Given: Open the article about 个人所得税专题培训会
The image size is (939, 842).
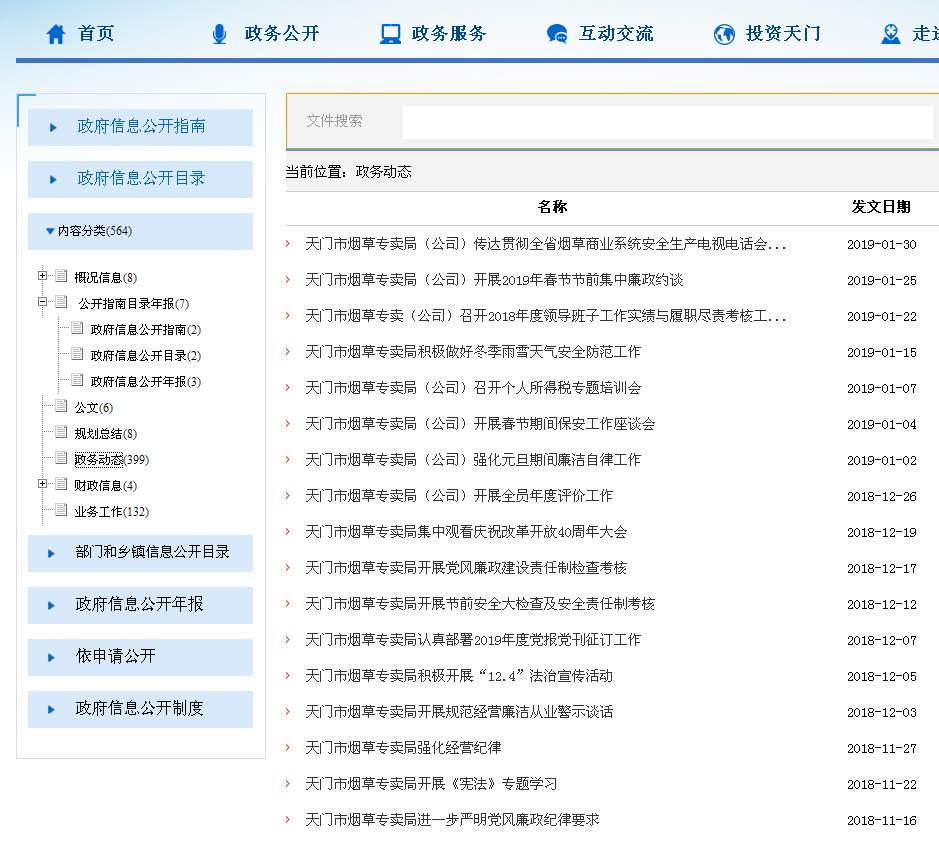Looking at the screenshot, I should tap(473, 388).
